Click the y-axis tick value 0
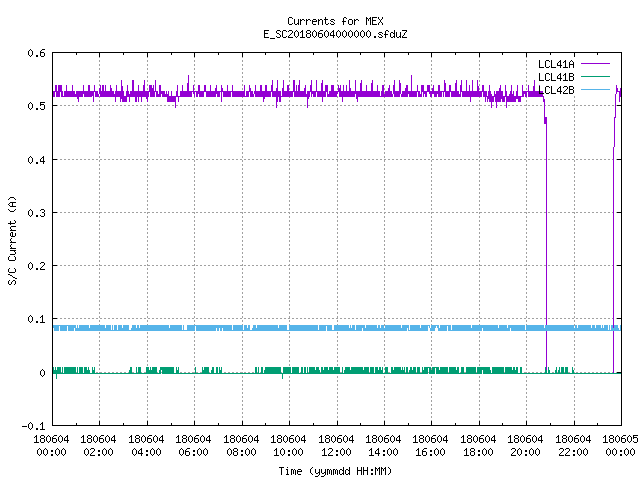The image size is (640, 480). click(42, 373)
